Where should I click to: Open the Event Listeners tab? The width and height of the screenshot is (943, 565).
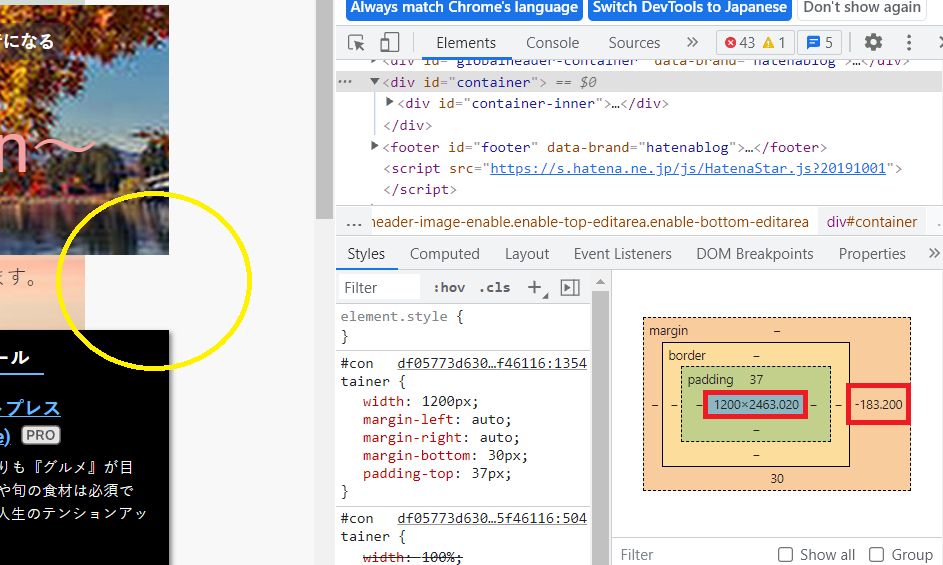click(x=622, y=254)
